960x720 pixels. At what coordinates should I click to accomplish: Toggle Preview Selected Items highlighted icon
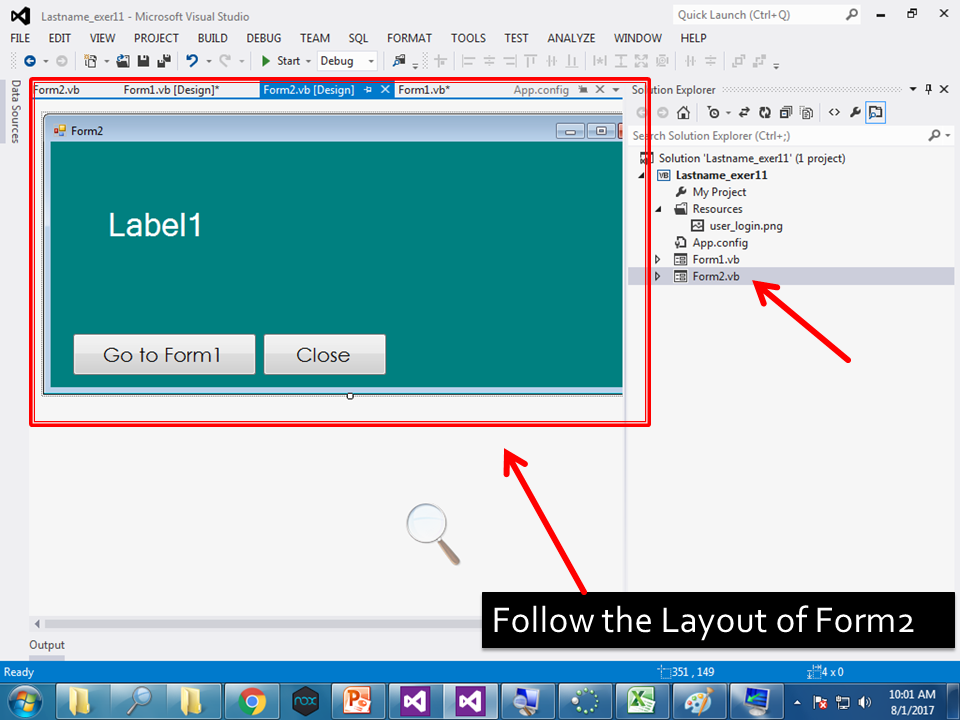coord(876,112)
